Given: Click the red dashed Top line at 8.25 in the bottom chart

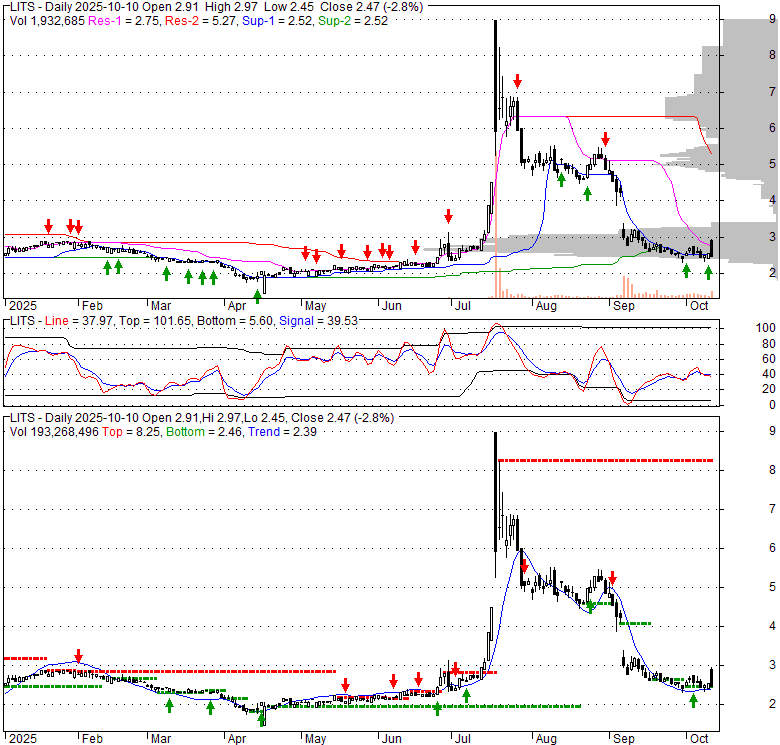Looking at the screenshot, I should [x=605, y=461].
